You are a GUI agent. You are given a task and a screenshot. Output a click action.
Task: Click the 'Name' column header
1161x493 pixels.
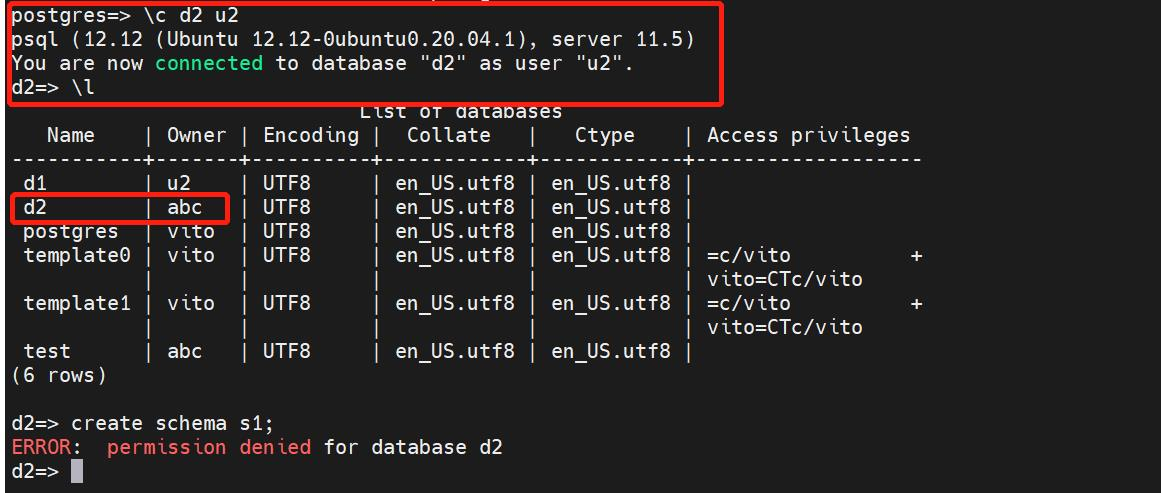pyautogui.click(x=71, y=135)
